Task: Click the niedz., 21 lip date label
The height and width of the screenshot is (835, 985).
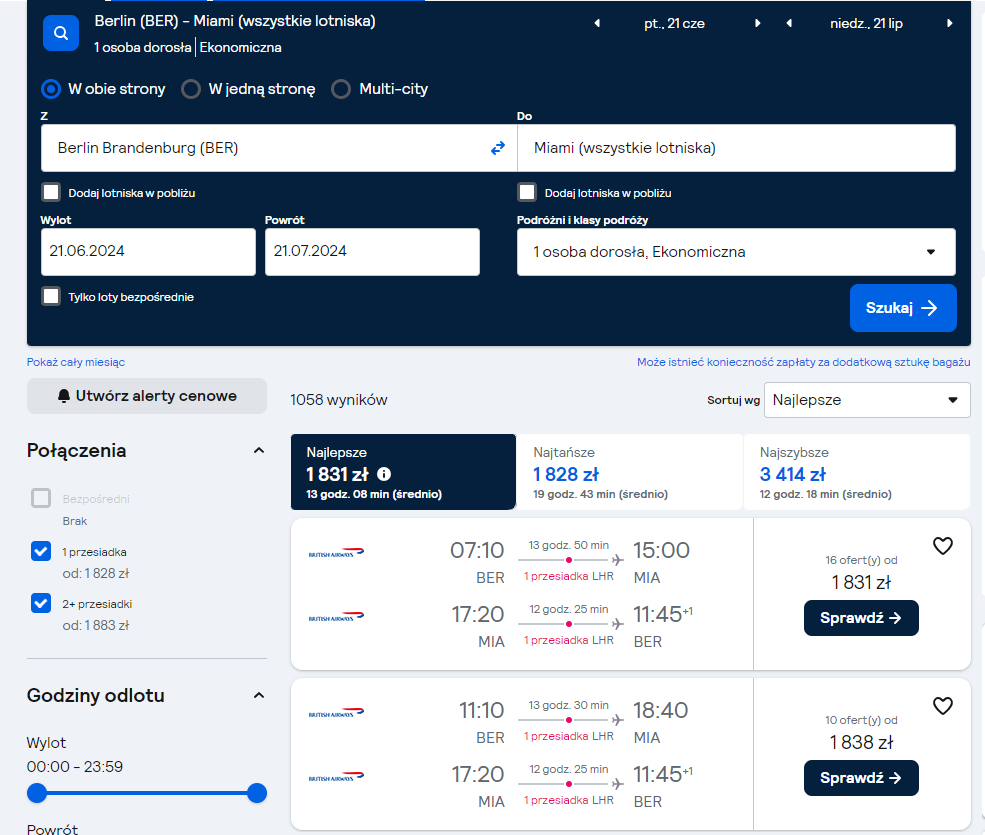Action: (866, 24)
